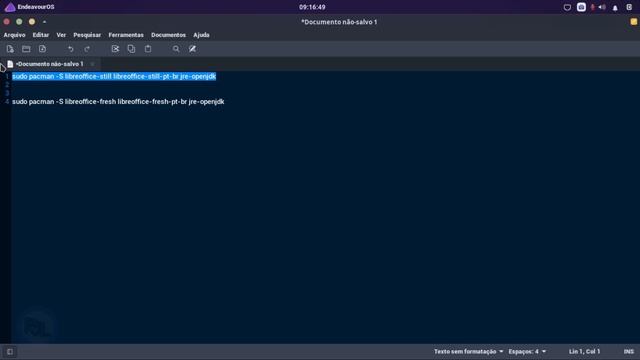Screen dimensions: 640x360
Task: Toggle the microphone tray icon
Action: point(592,7)
